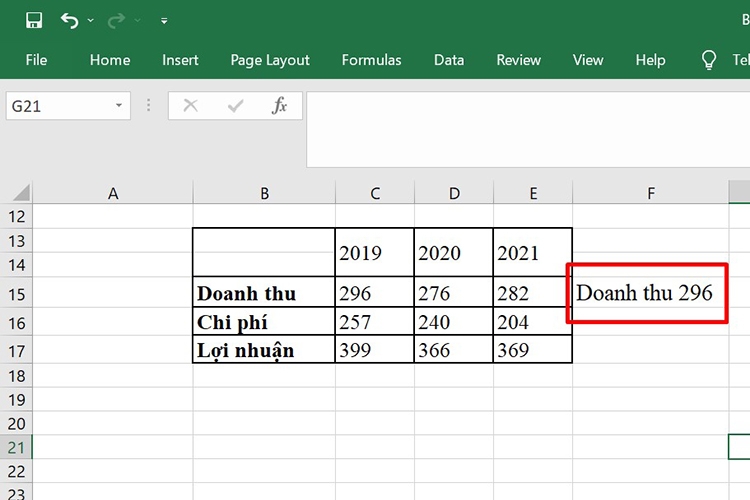Select row 15 header
This screenshot has height=500, width=750.
[16, 293]
